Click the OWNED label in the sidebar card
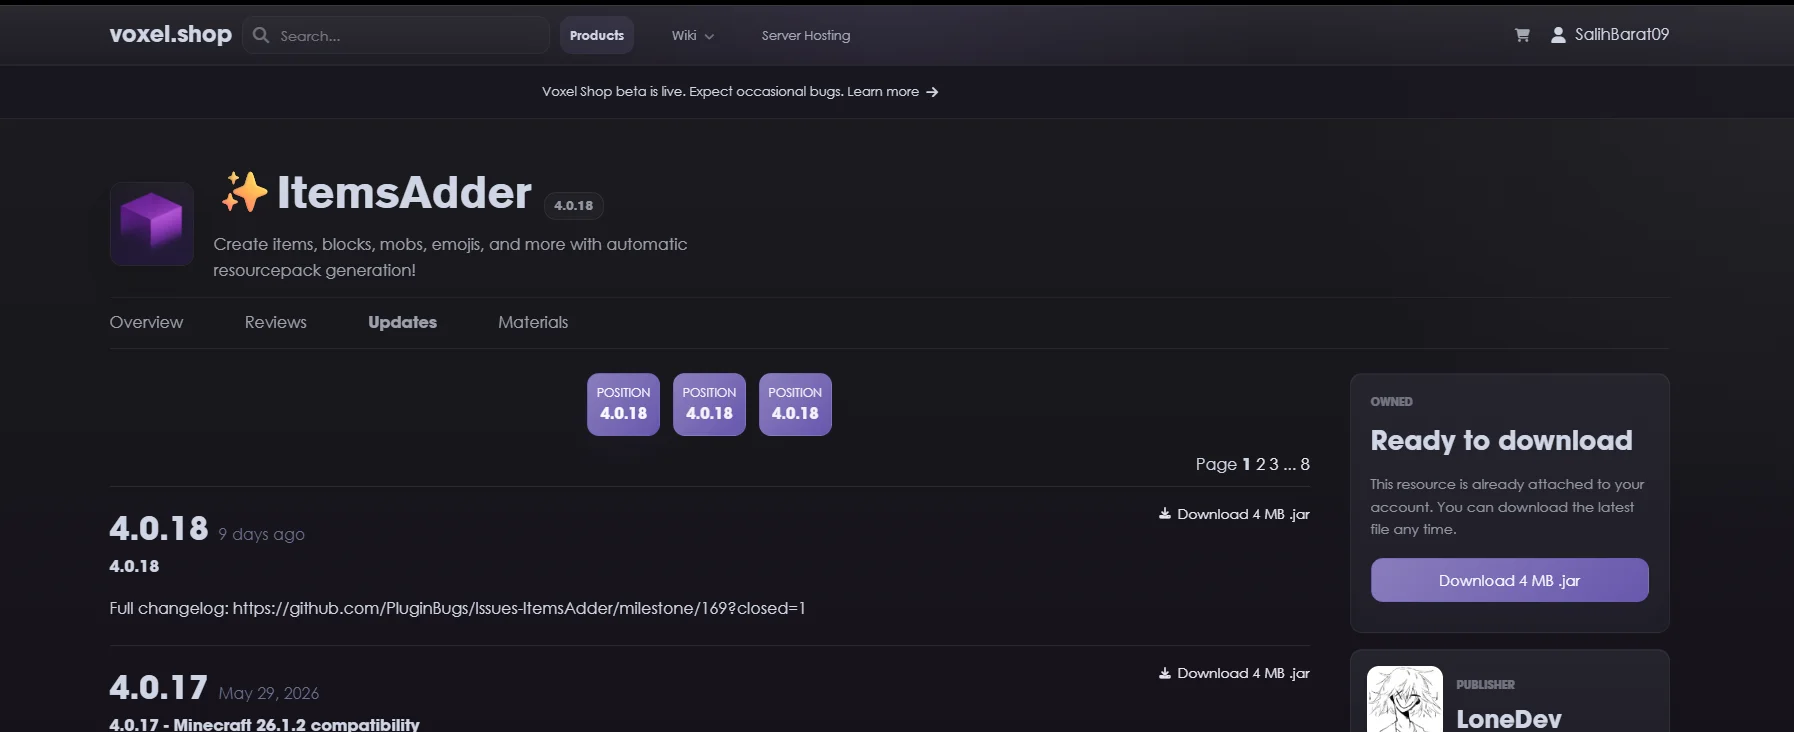The width and height of the screenshot is (1794, 732). [x=1391, y=402]
